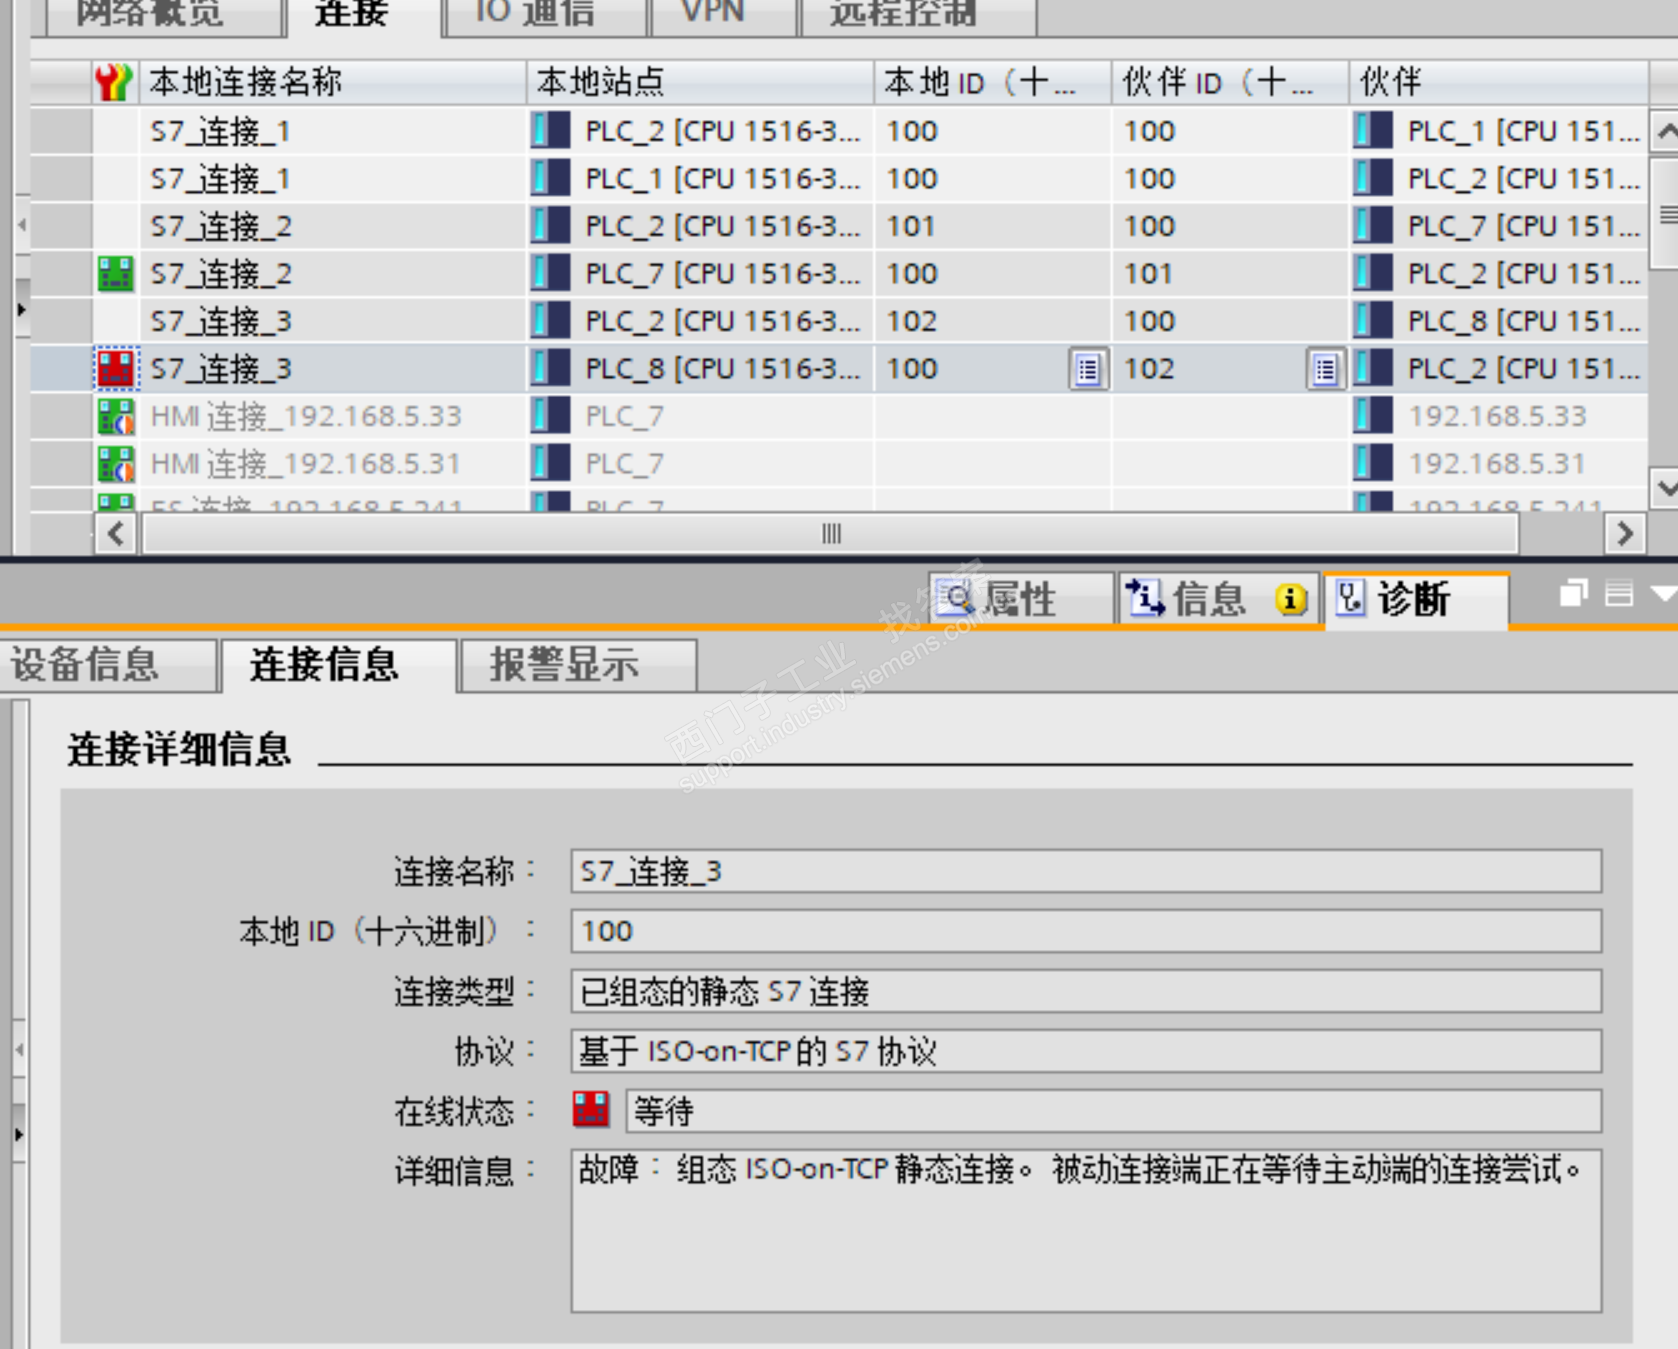Switch to the 报警显示 sub-tab
This screenshot has height=1349, width=1678.
(577, 664)
